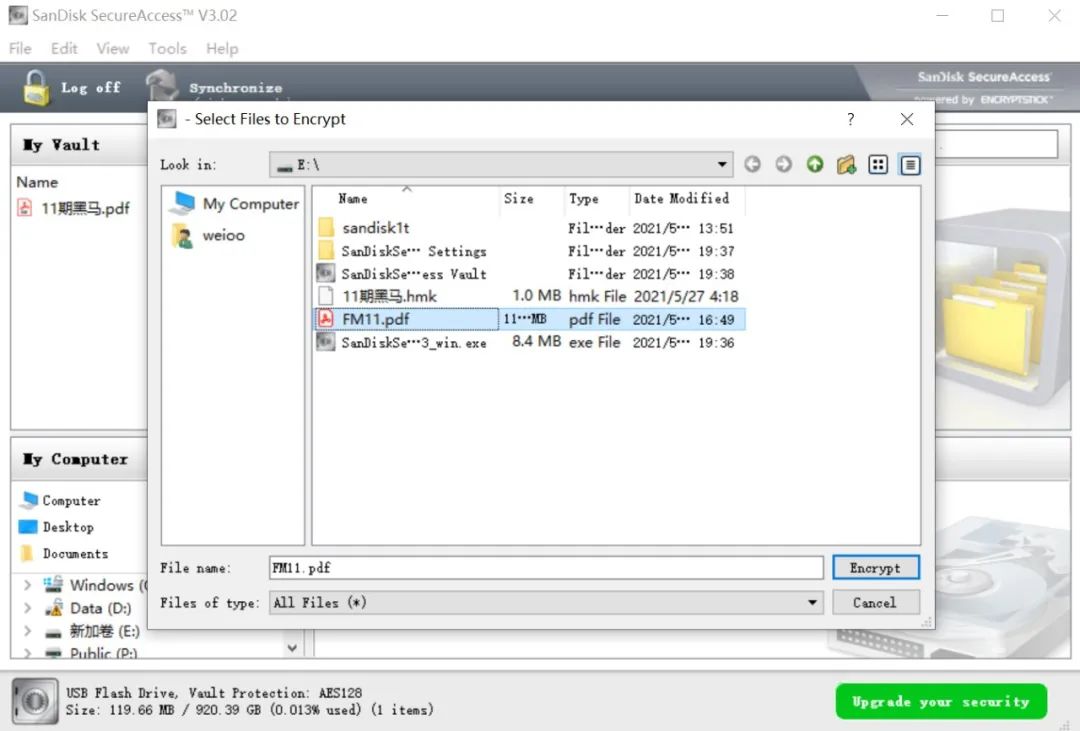Click the 新加卷 (E:) drive entry
Screen dimensions: 1080x731
[x=92, y=631]
